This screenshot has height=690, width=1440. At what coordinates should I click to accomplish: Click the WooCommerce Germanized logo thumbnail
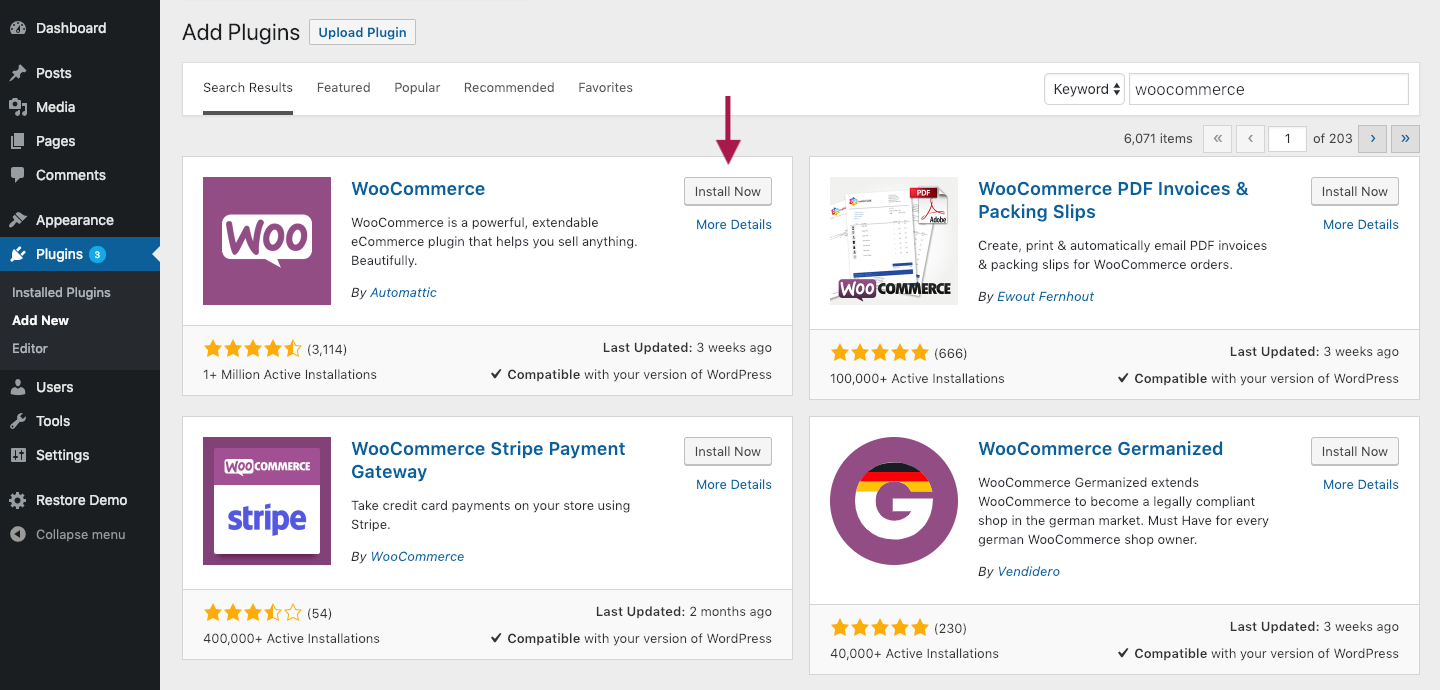click(894, 501)
